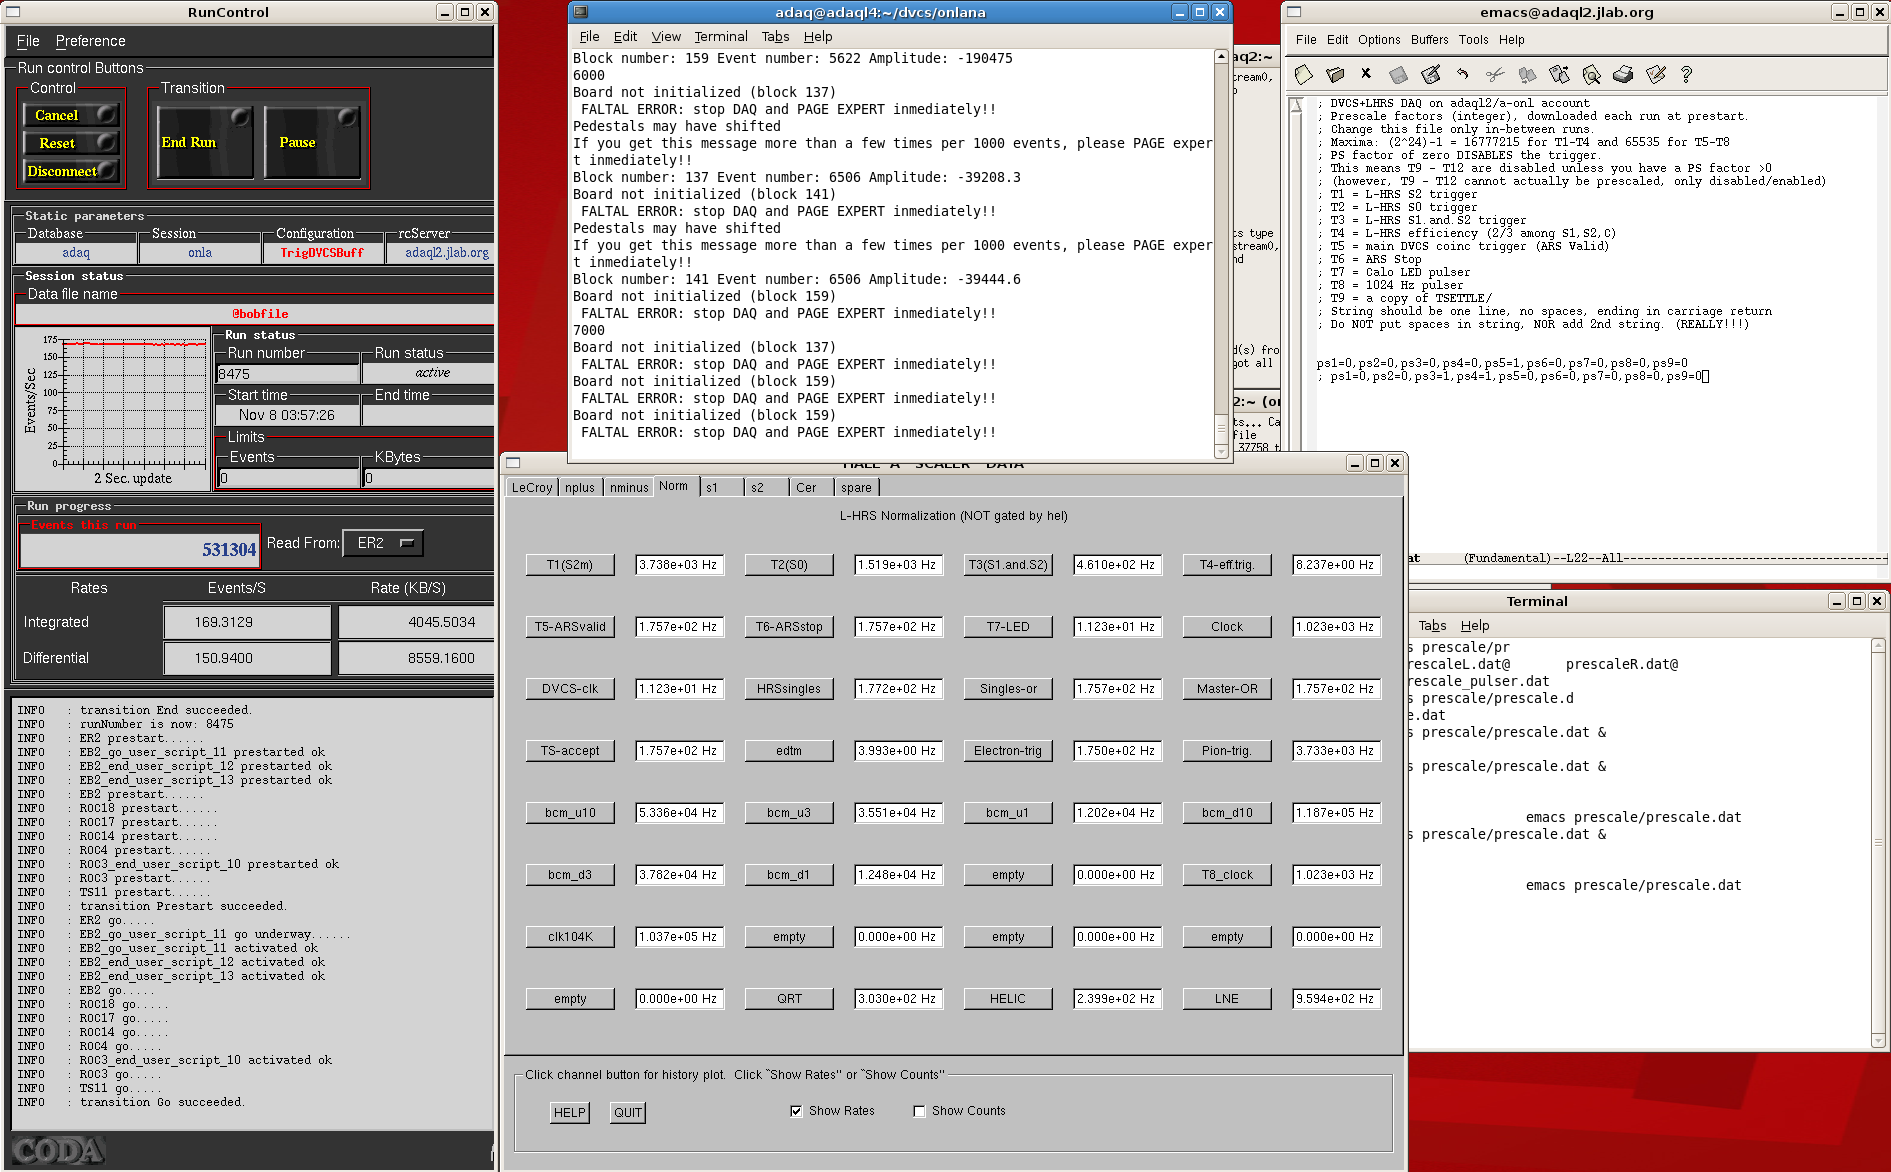The width and height of the screenshot is (1891, 1172).
Task: Click emacs Help question-mark toolbar icon
Action: [1687, 75]
